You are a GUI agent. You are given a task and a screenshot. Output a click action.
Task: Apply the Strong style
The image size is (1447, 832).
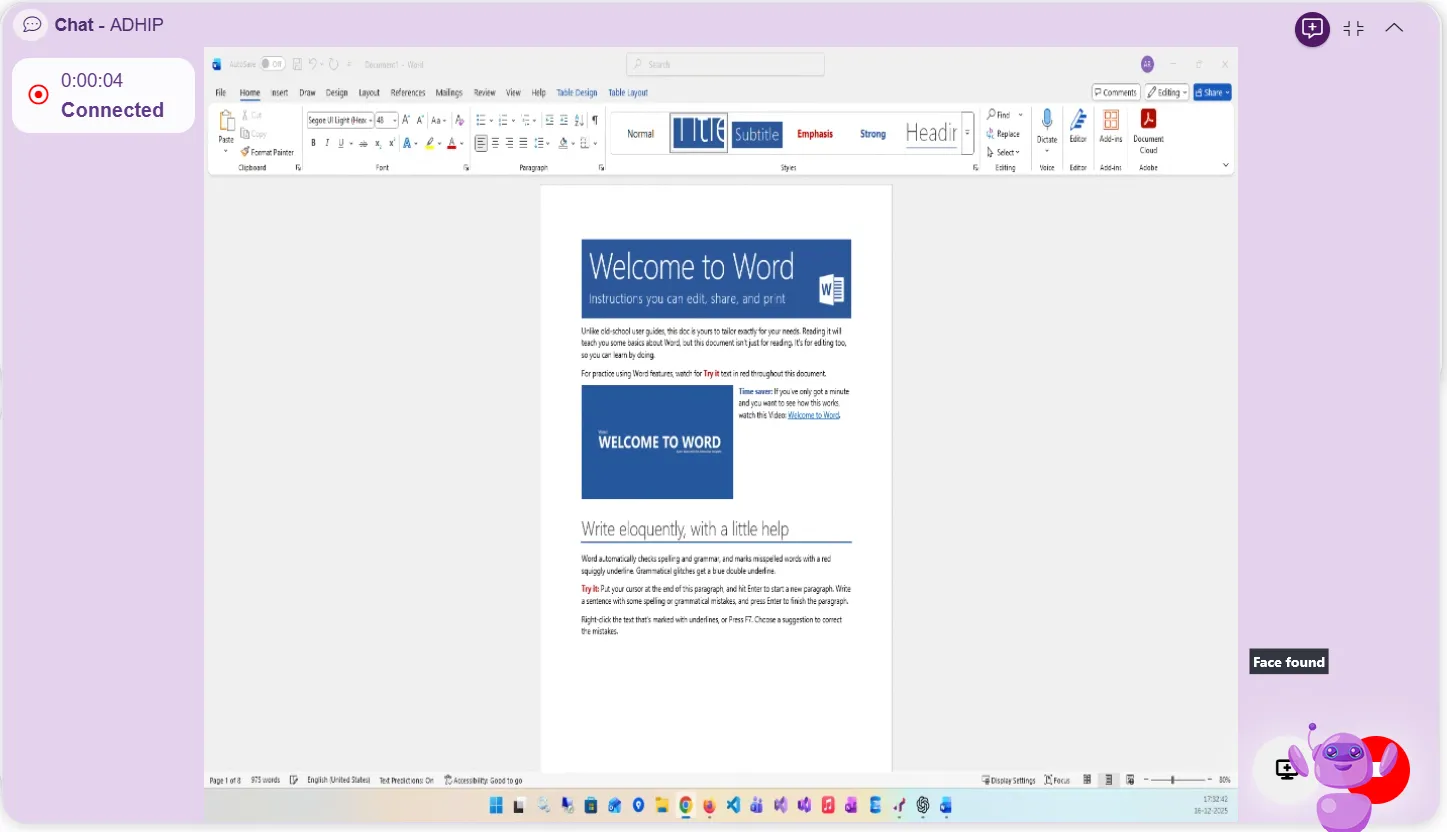(x=873, y=134)
